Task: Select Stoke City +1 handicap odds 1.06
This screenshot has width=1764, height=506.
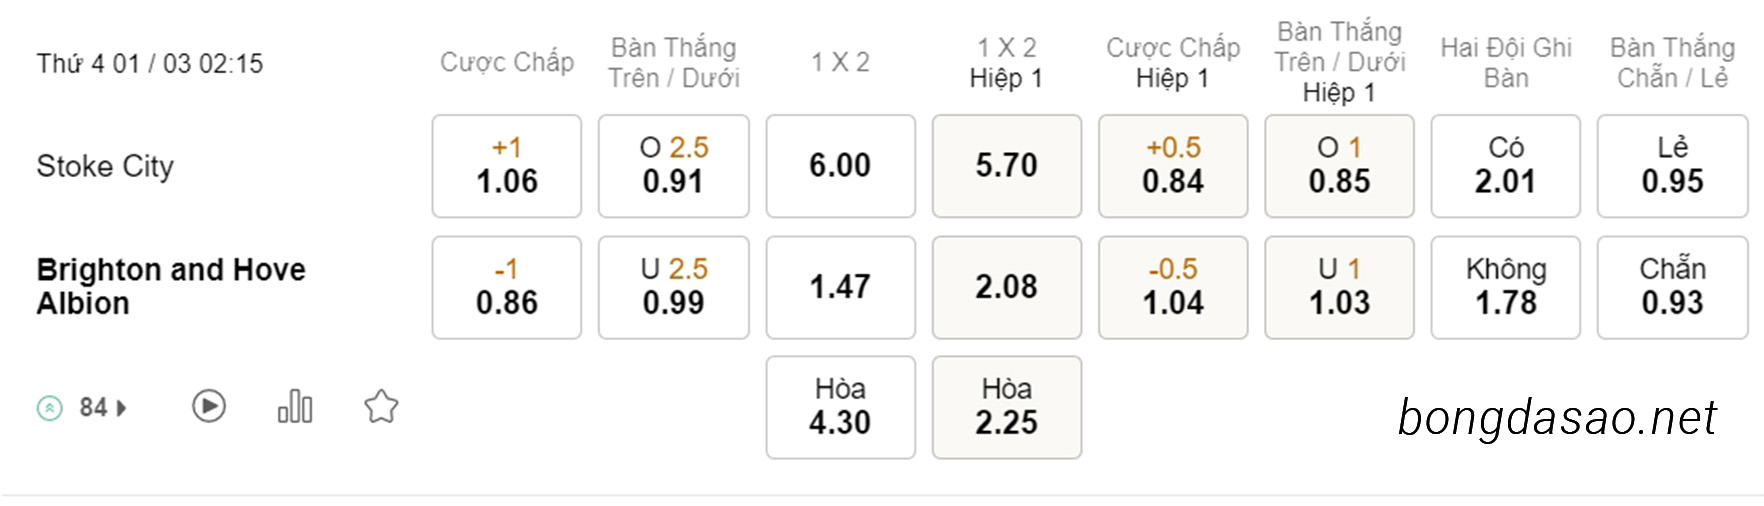Action: tap(507, 166)
